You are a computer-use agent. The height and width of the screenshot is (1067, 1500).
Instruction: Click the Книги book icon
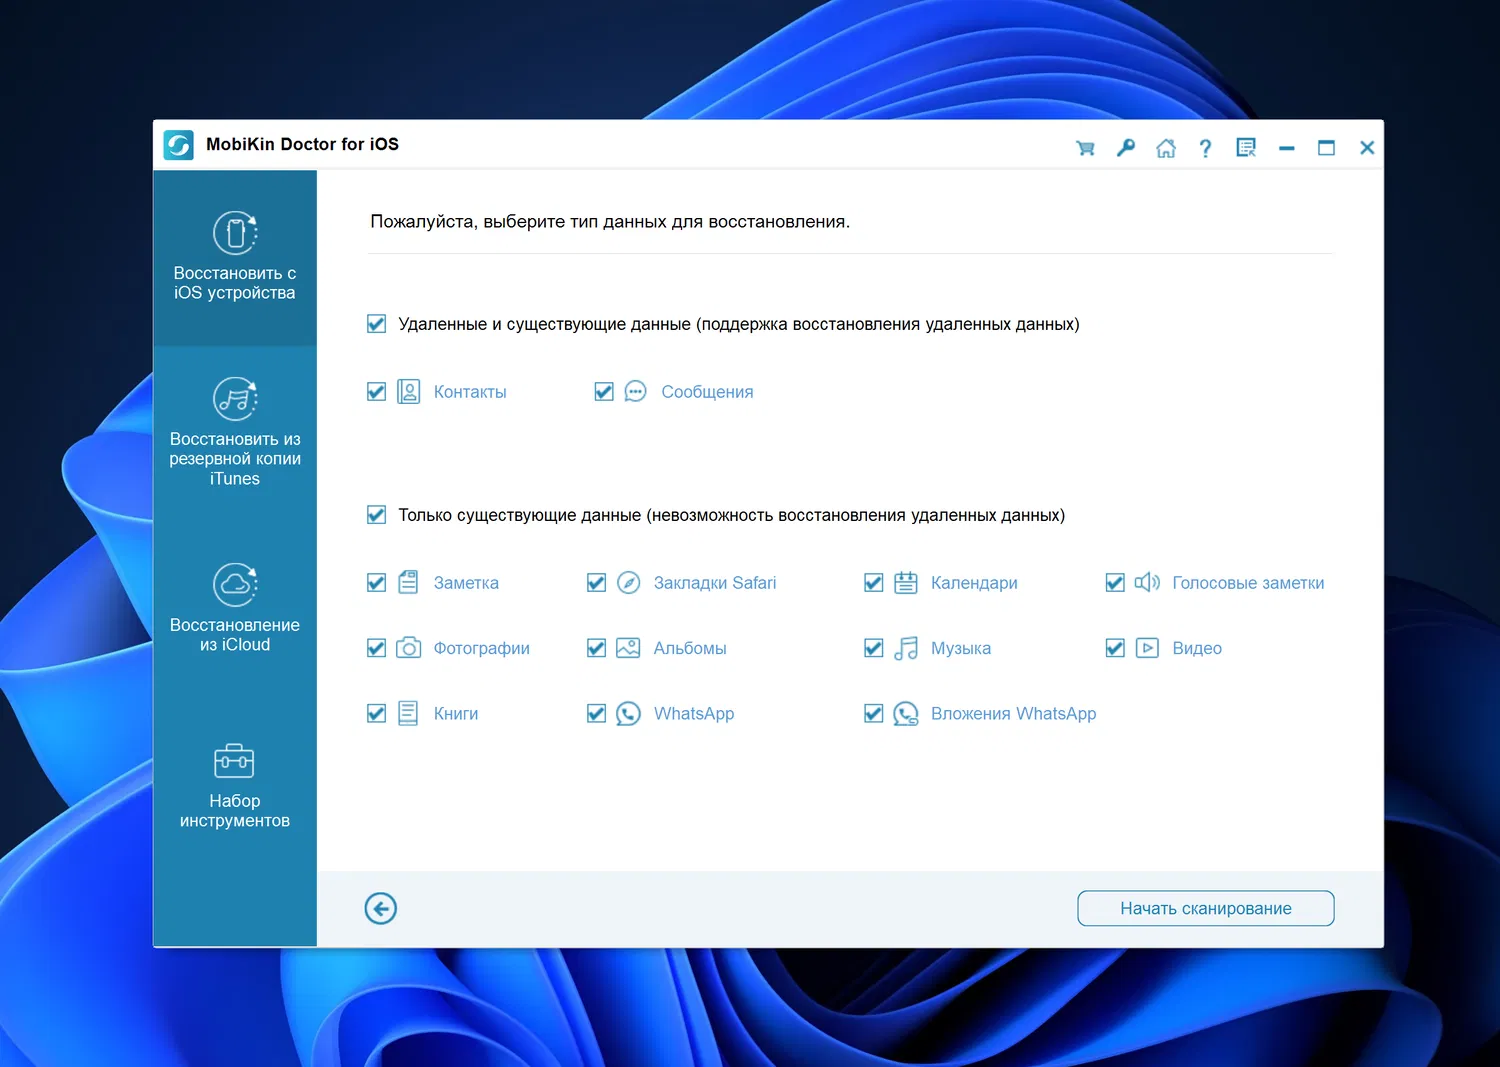[408, 713]
